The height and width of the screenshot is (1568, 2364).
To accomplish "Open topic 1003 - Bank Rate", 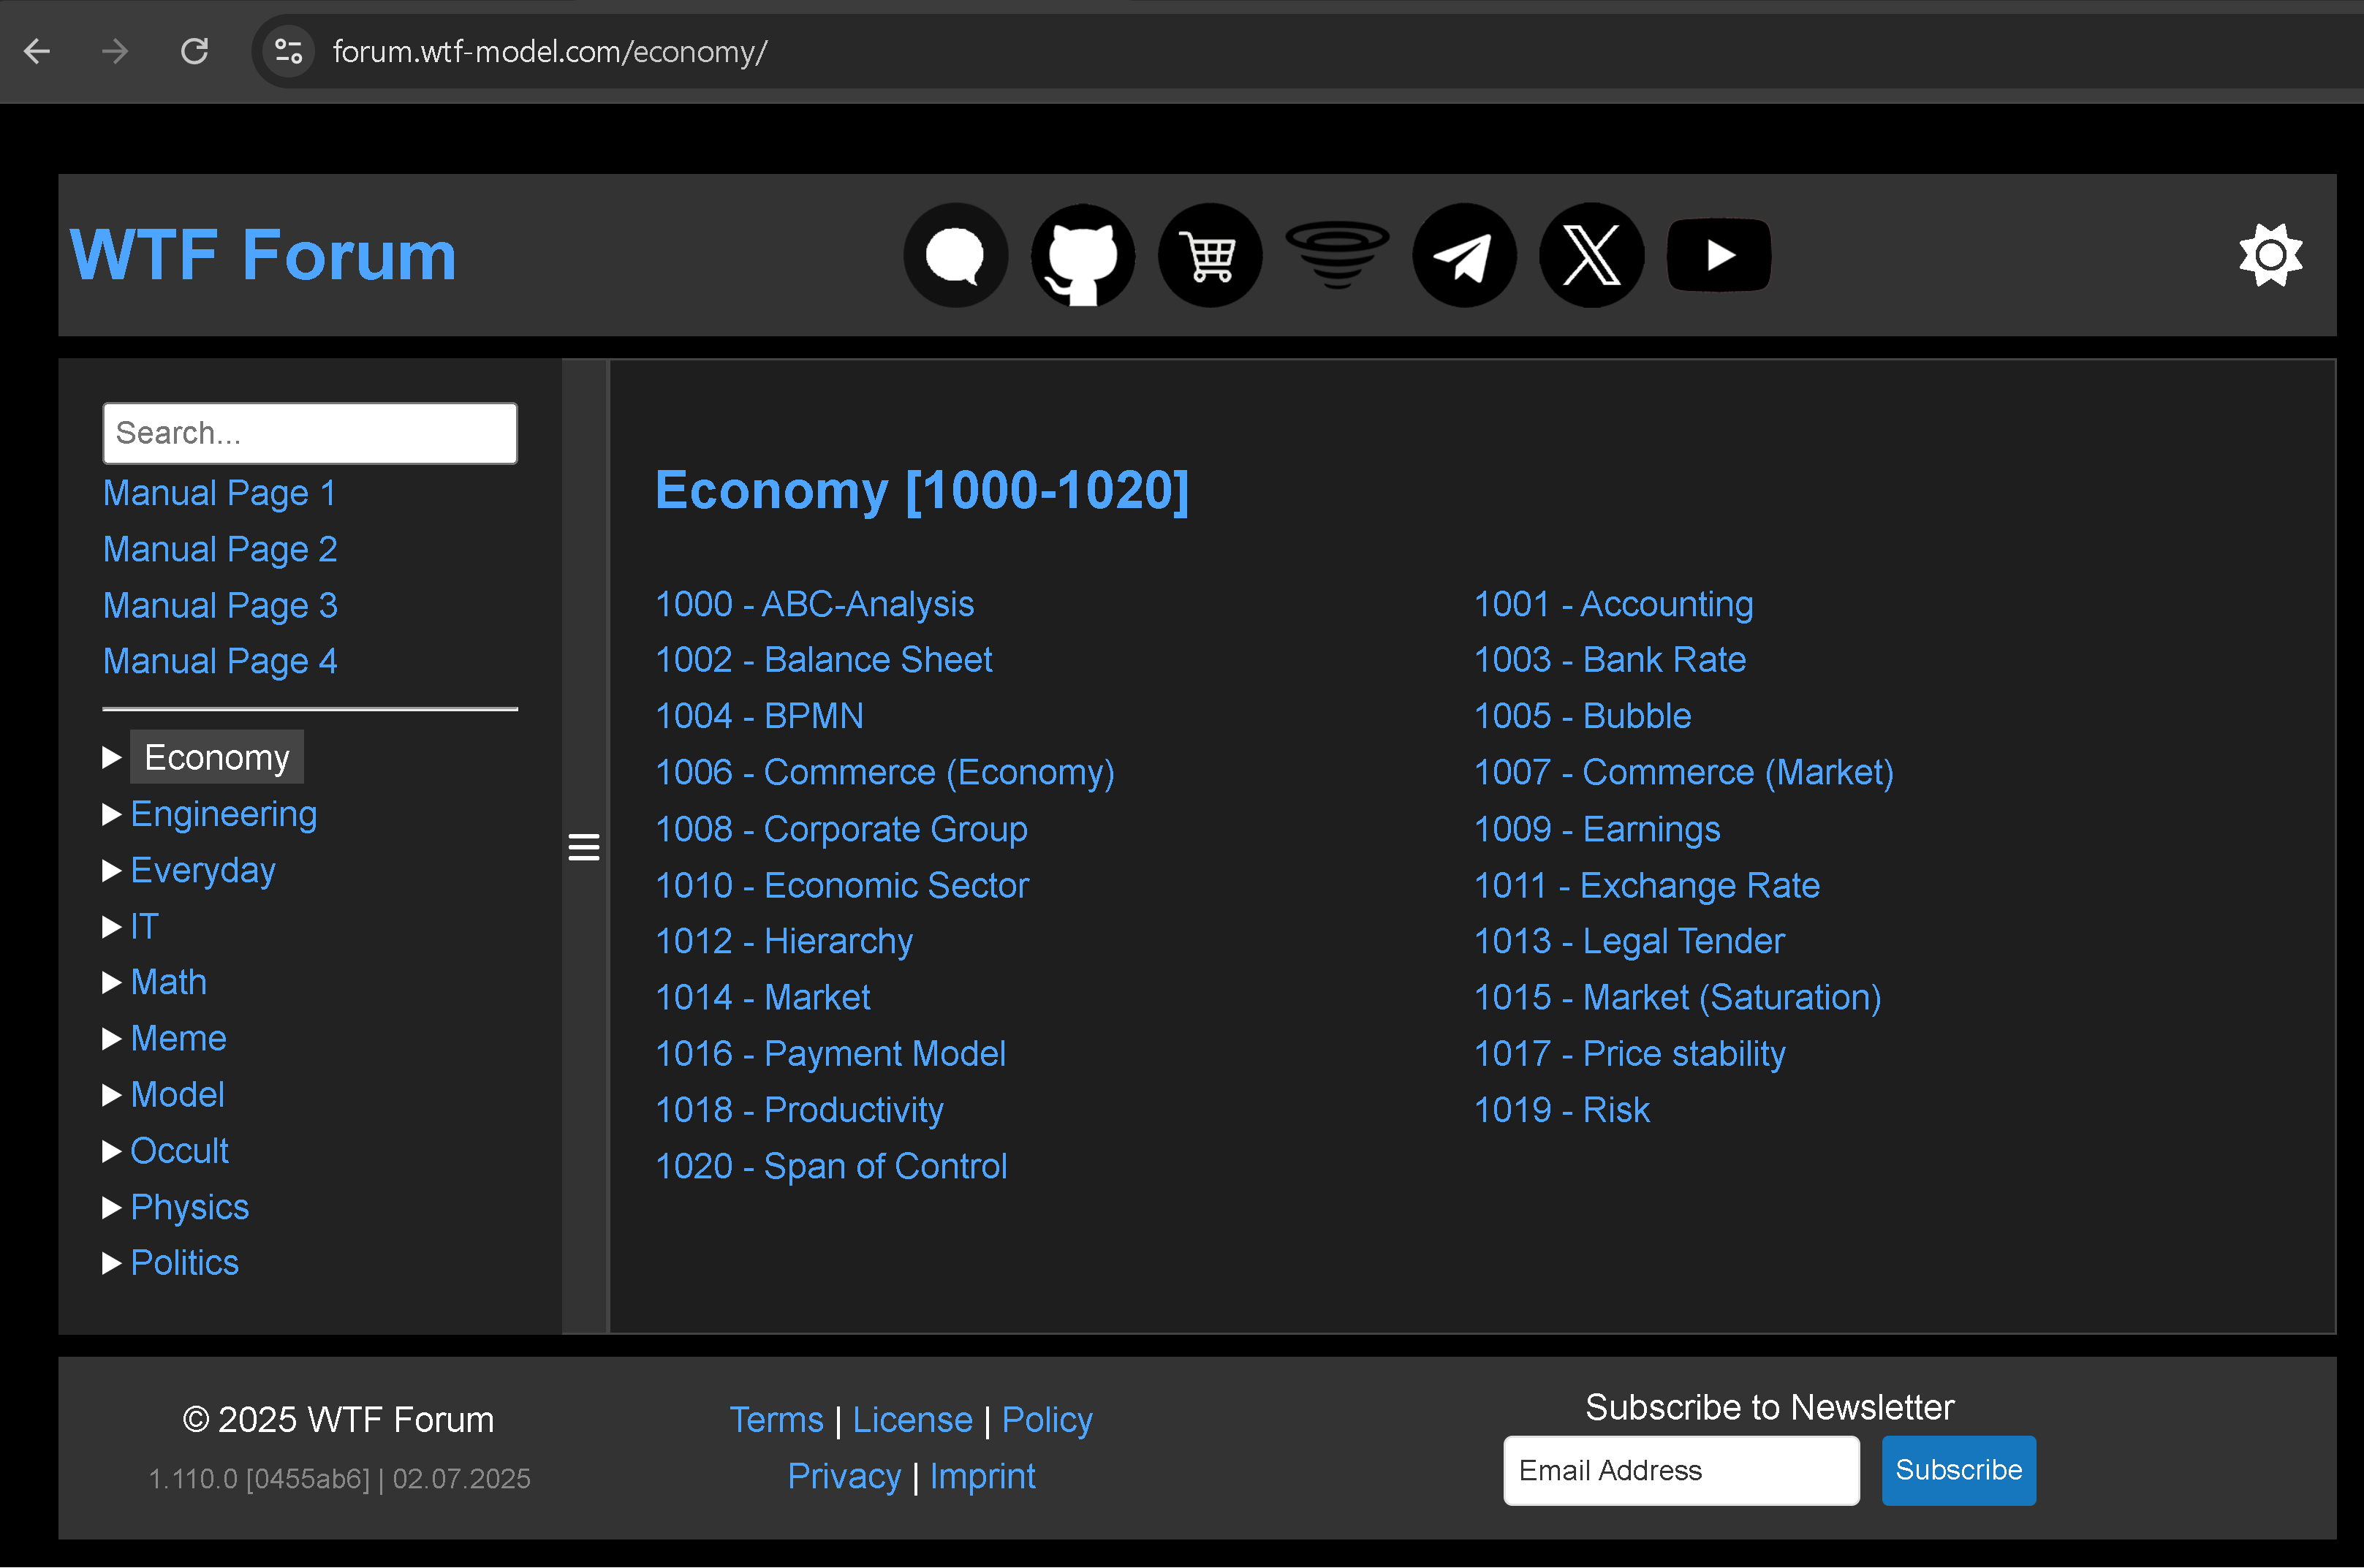I will click(x=1610, y=660).
